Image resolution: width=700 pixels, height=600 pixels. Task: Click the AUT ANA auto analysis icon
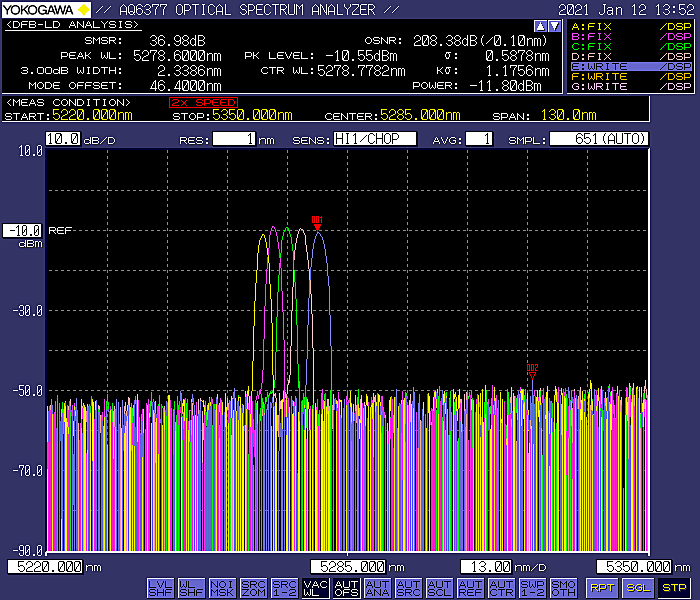377,587
